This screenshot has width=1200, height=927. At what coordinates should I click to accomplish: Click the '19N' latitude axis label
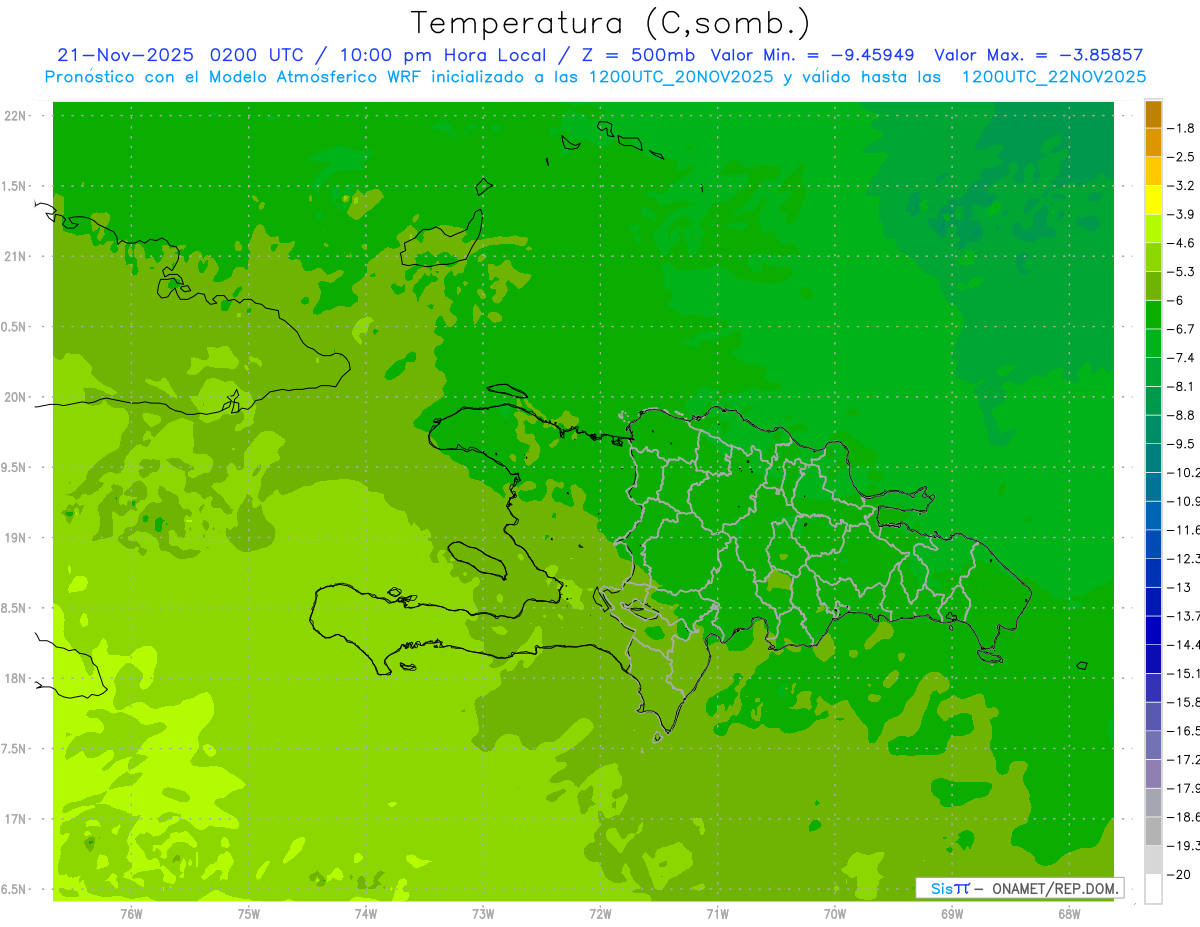(17, 538)
